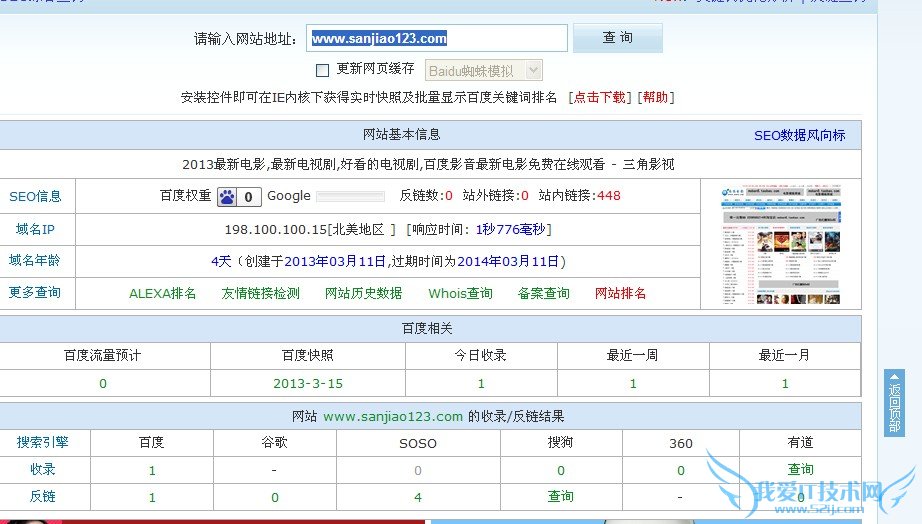The height and width of the screenshot is (524, 922).
Task: Click 搜狗 收录 value 0
Action: [x=561, y=470]
